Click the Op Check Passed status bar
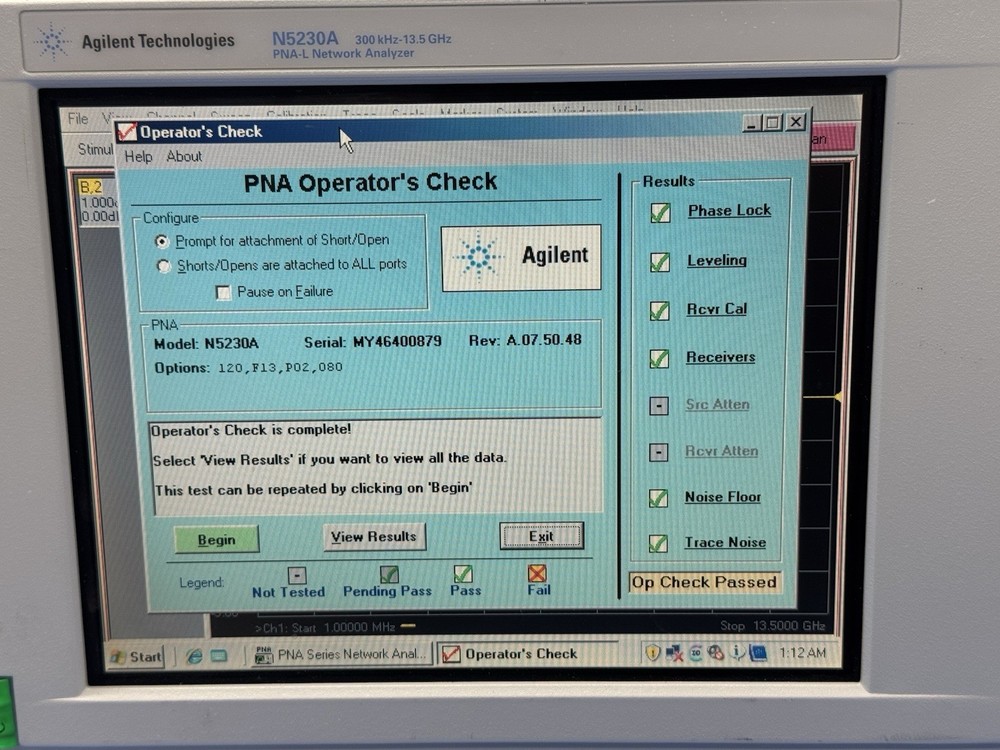Screen dimensions: 1000x750 704,582
